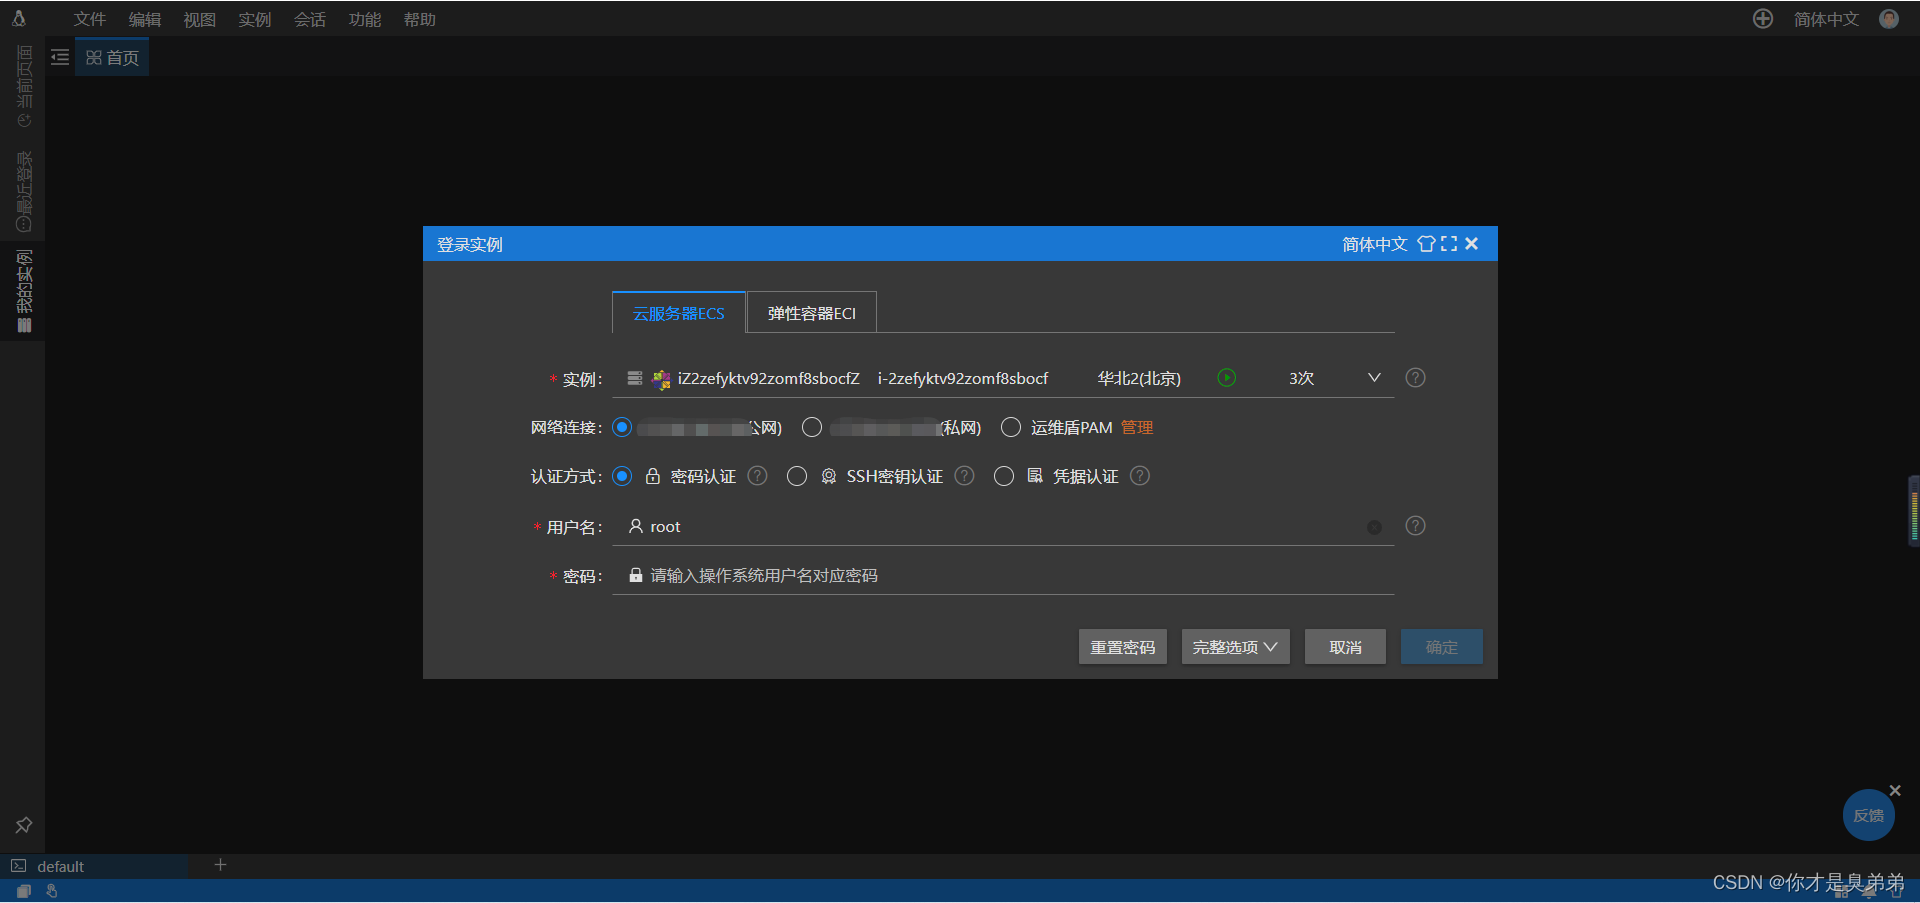1920x903 pixels.
Task: Click instance name iZ2zefyktv92zomf8sbocfZ
Action: (768, 378)
